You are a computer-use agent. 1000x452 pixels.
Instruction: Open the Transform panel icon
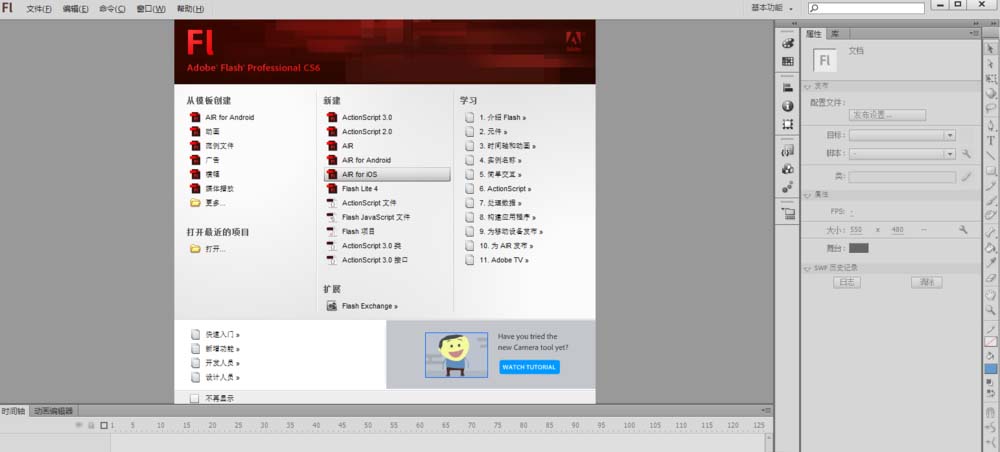tap(788, 124)
